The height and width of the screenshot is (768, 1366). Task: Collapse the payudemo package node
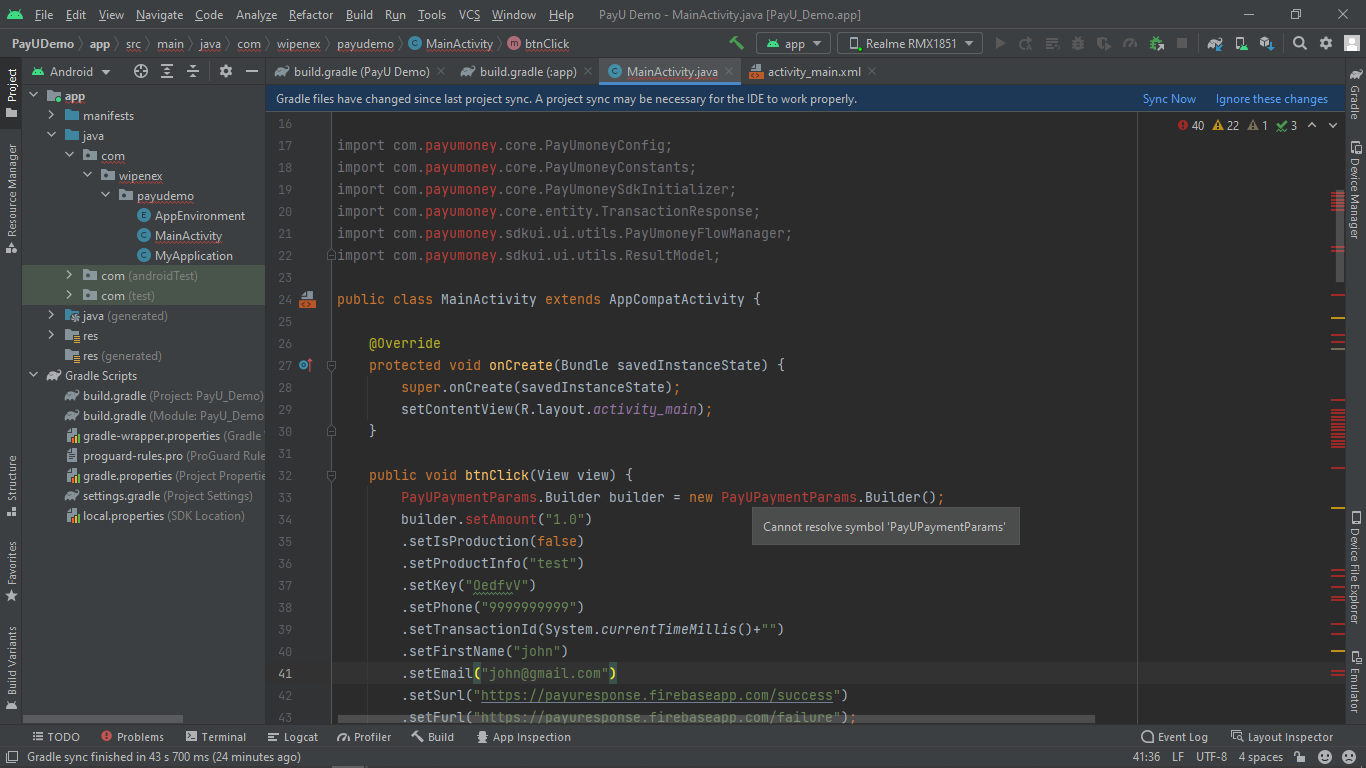(x=106, y=196)
